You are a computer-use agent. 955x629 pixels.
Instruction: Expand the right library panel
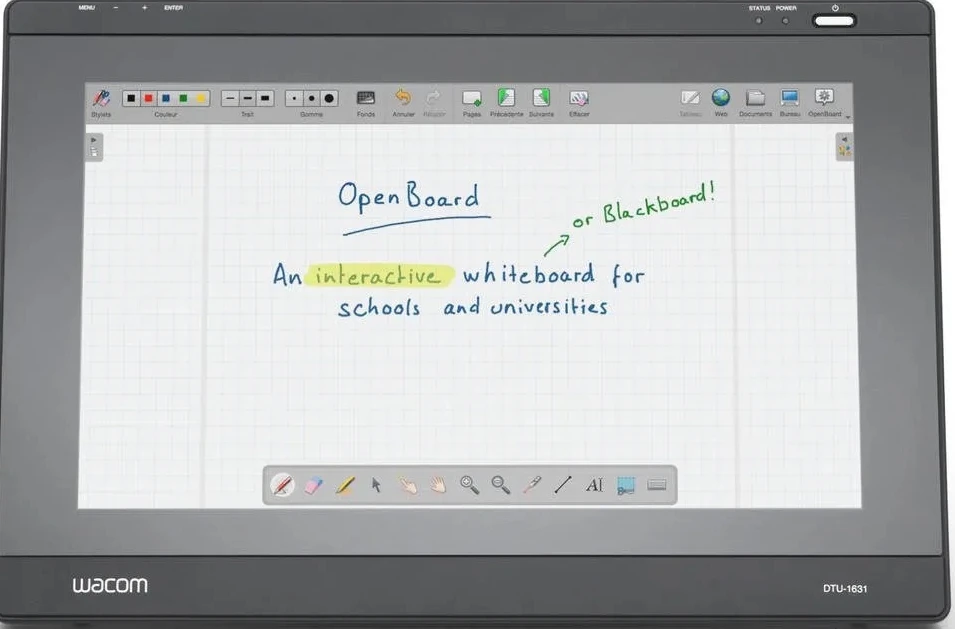844,147
